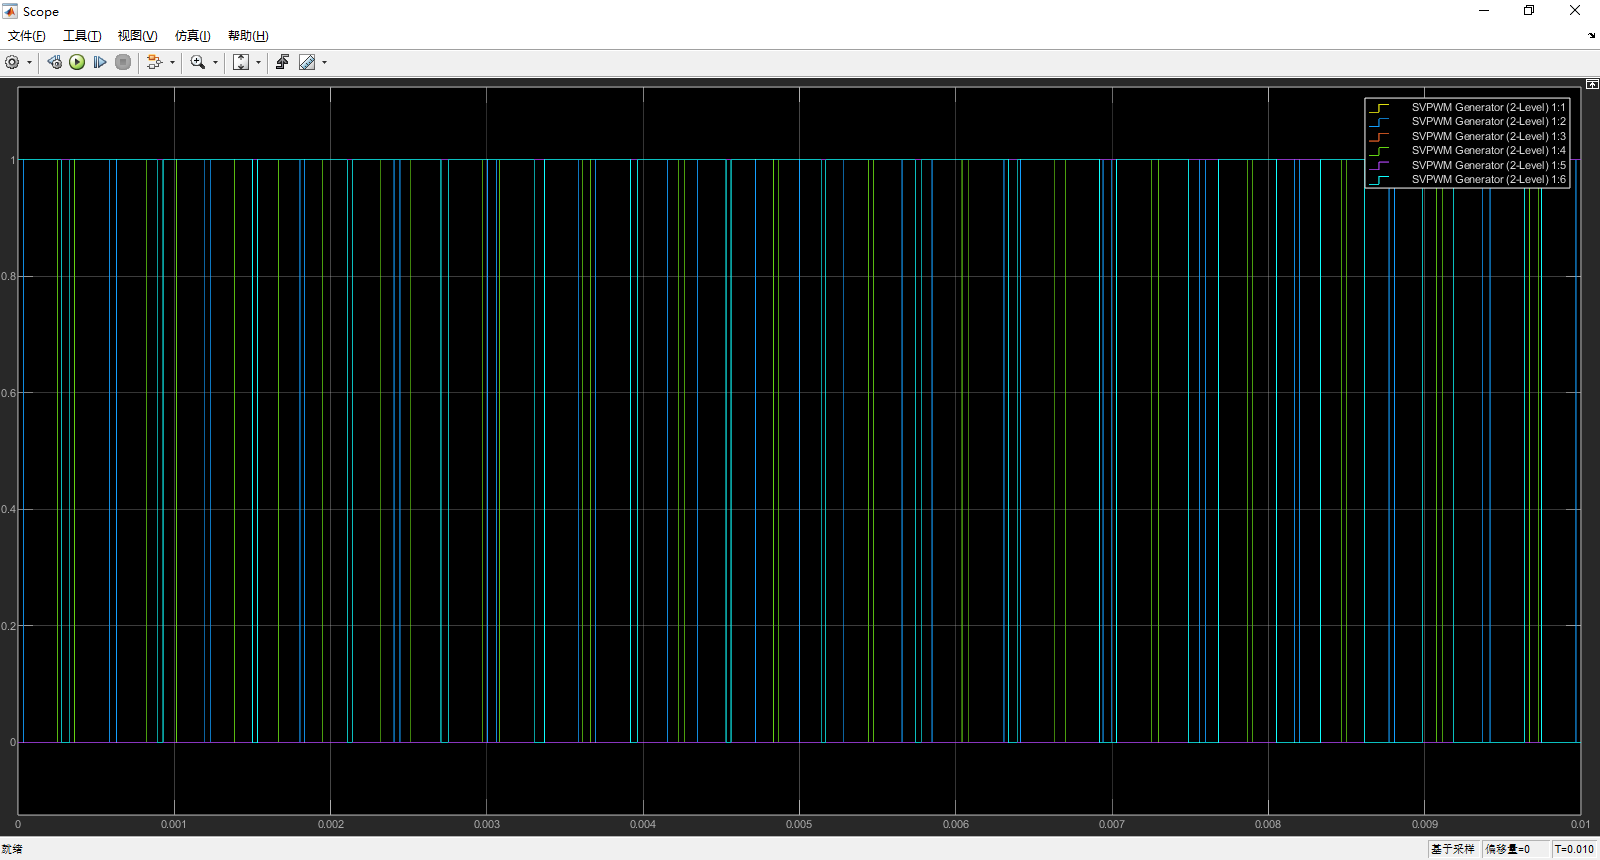Expand the zoom tool dropdown arrow
Viewport: 1600px width, 860px height.
point(215,62)
